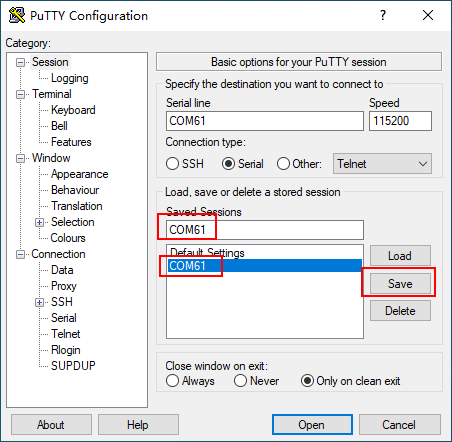The width and height of the screenshot is (452, 442).
Task: Choose the Other connection type radio
Action: point(299,164)
